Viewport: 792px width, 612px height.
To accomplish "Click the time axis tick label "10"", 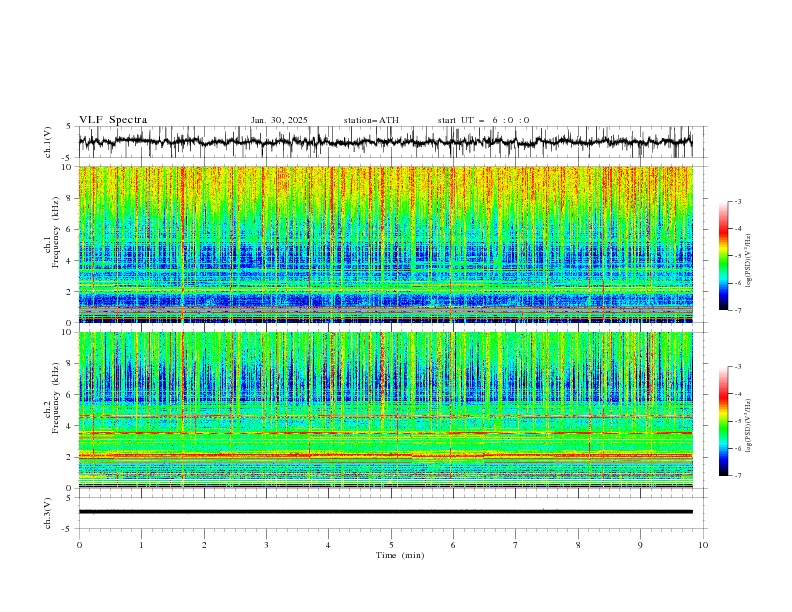I will point(703,545).
